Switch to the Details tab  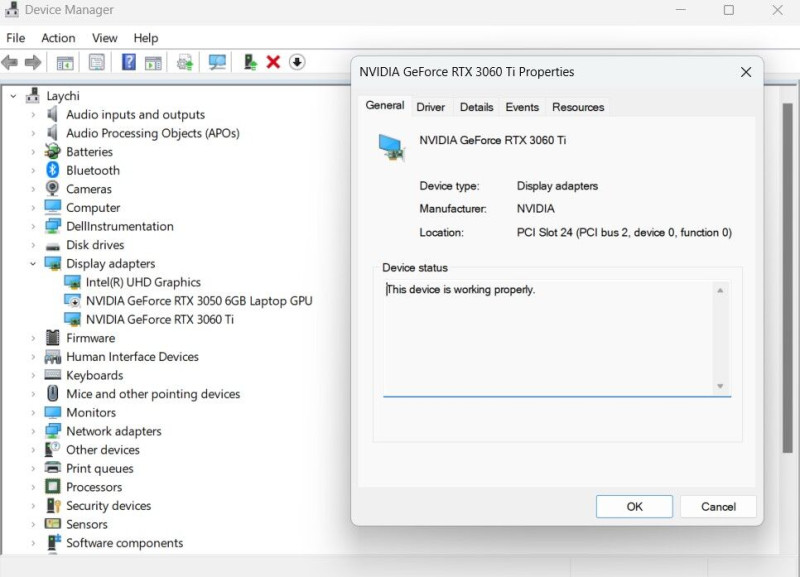click(x=477, y=107)
